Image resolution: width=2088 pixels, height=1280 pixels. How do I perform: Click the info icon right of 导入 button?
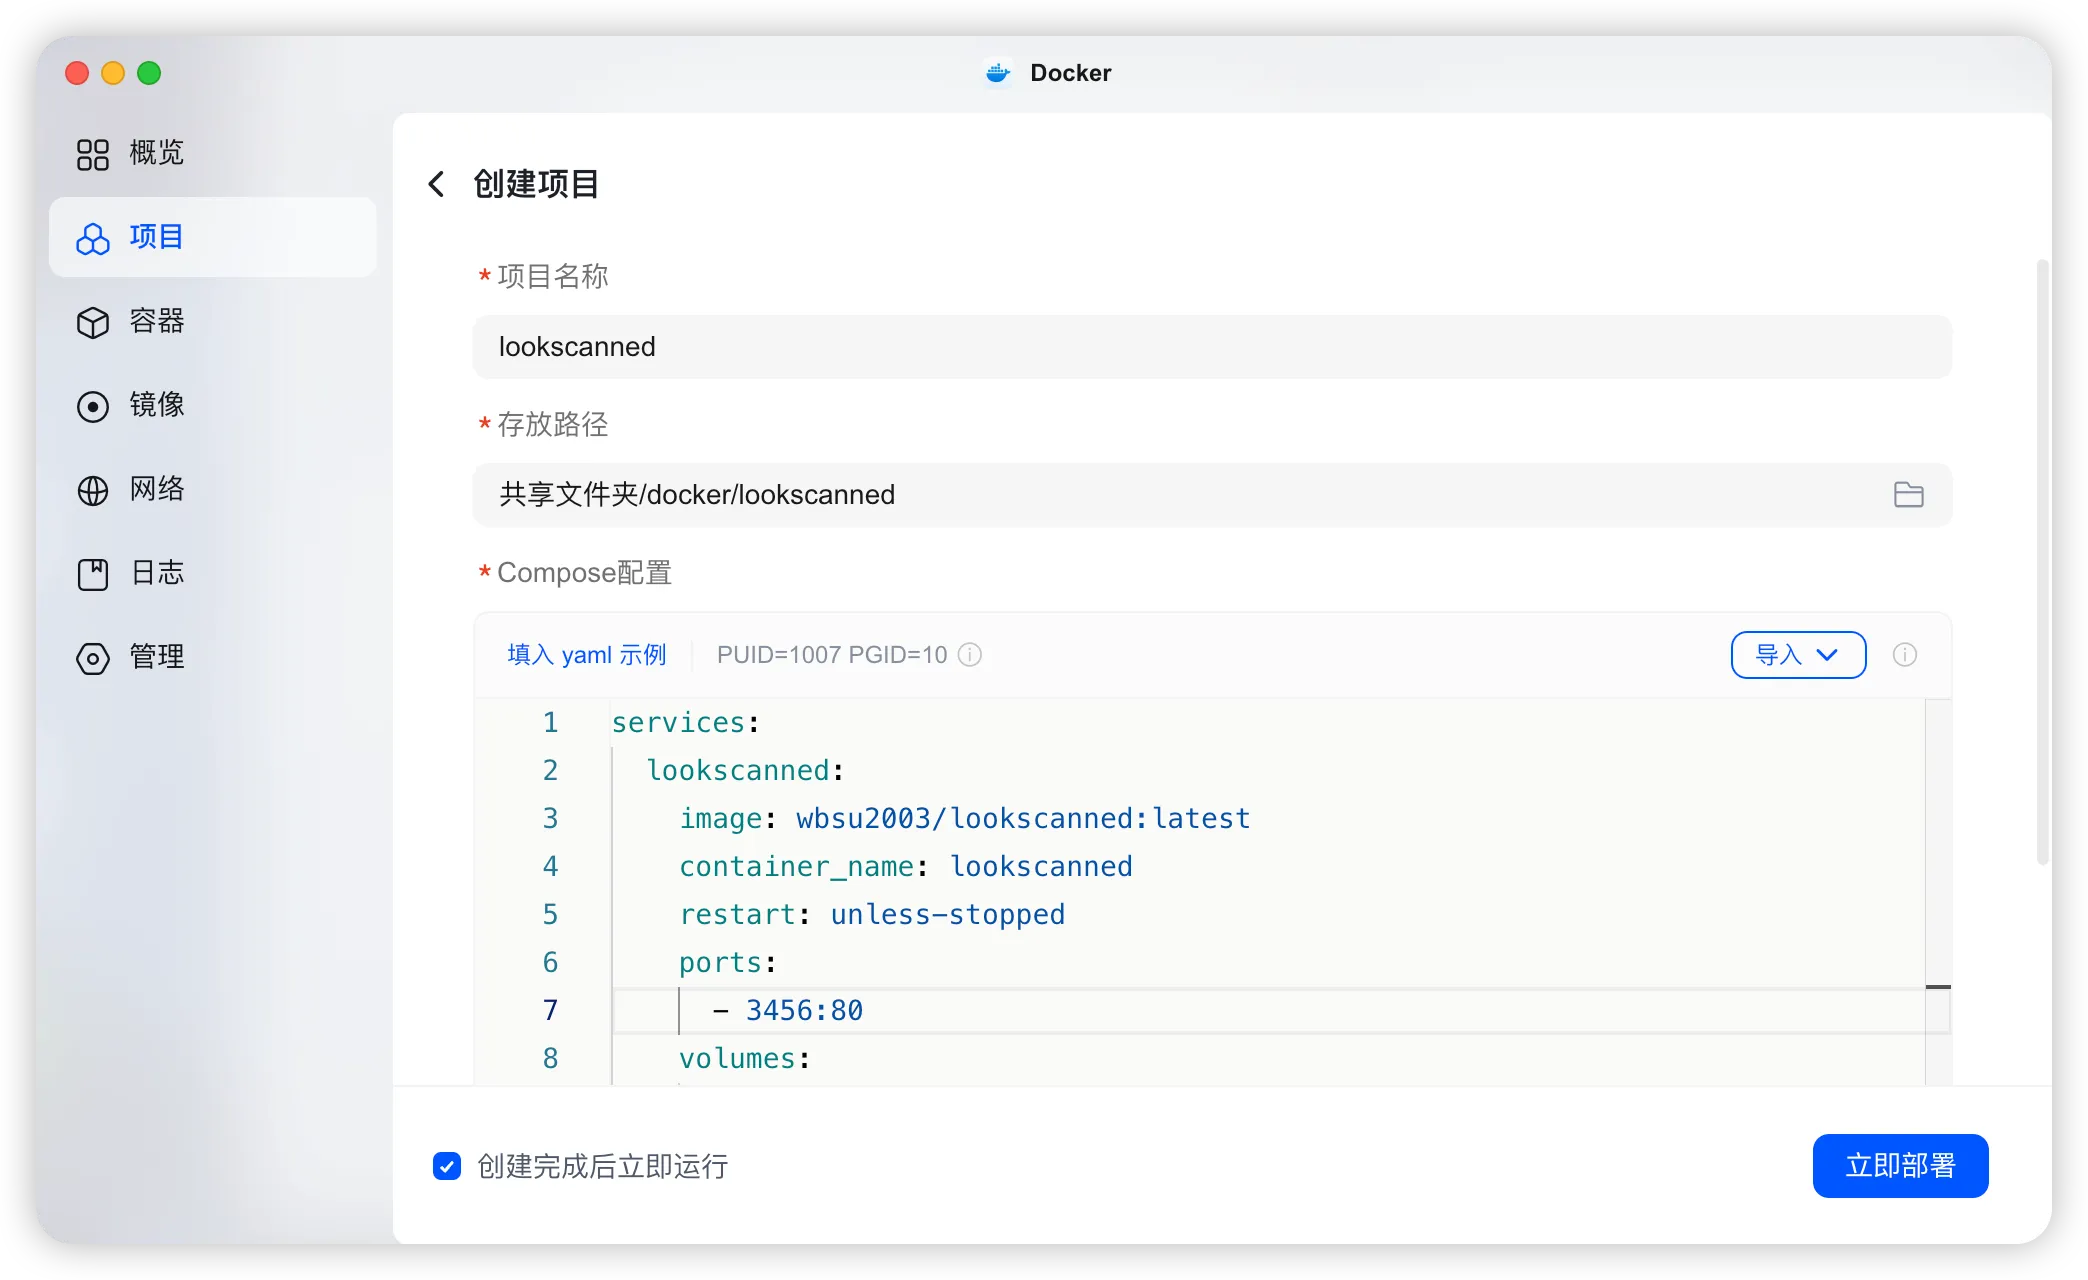[1905, 655]
